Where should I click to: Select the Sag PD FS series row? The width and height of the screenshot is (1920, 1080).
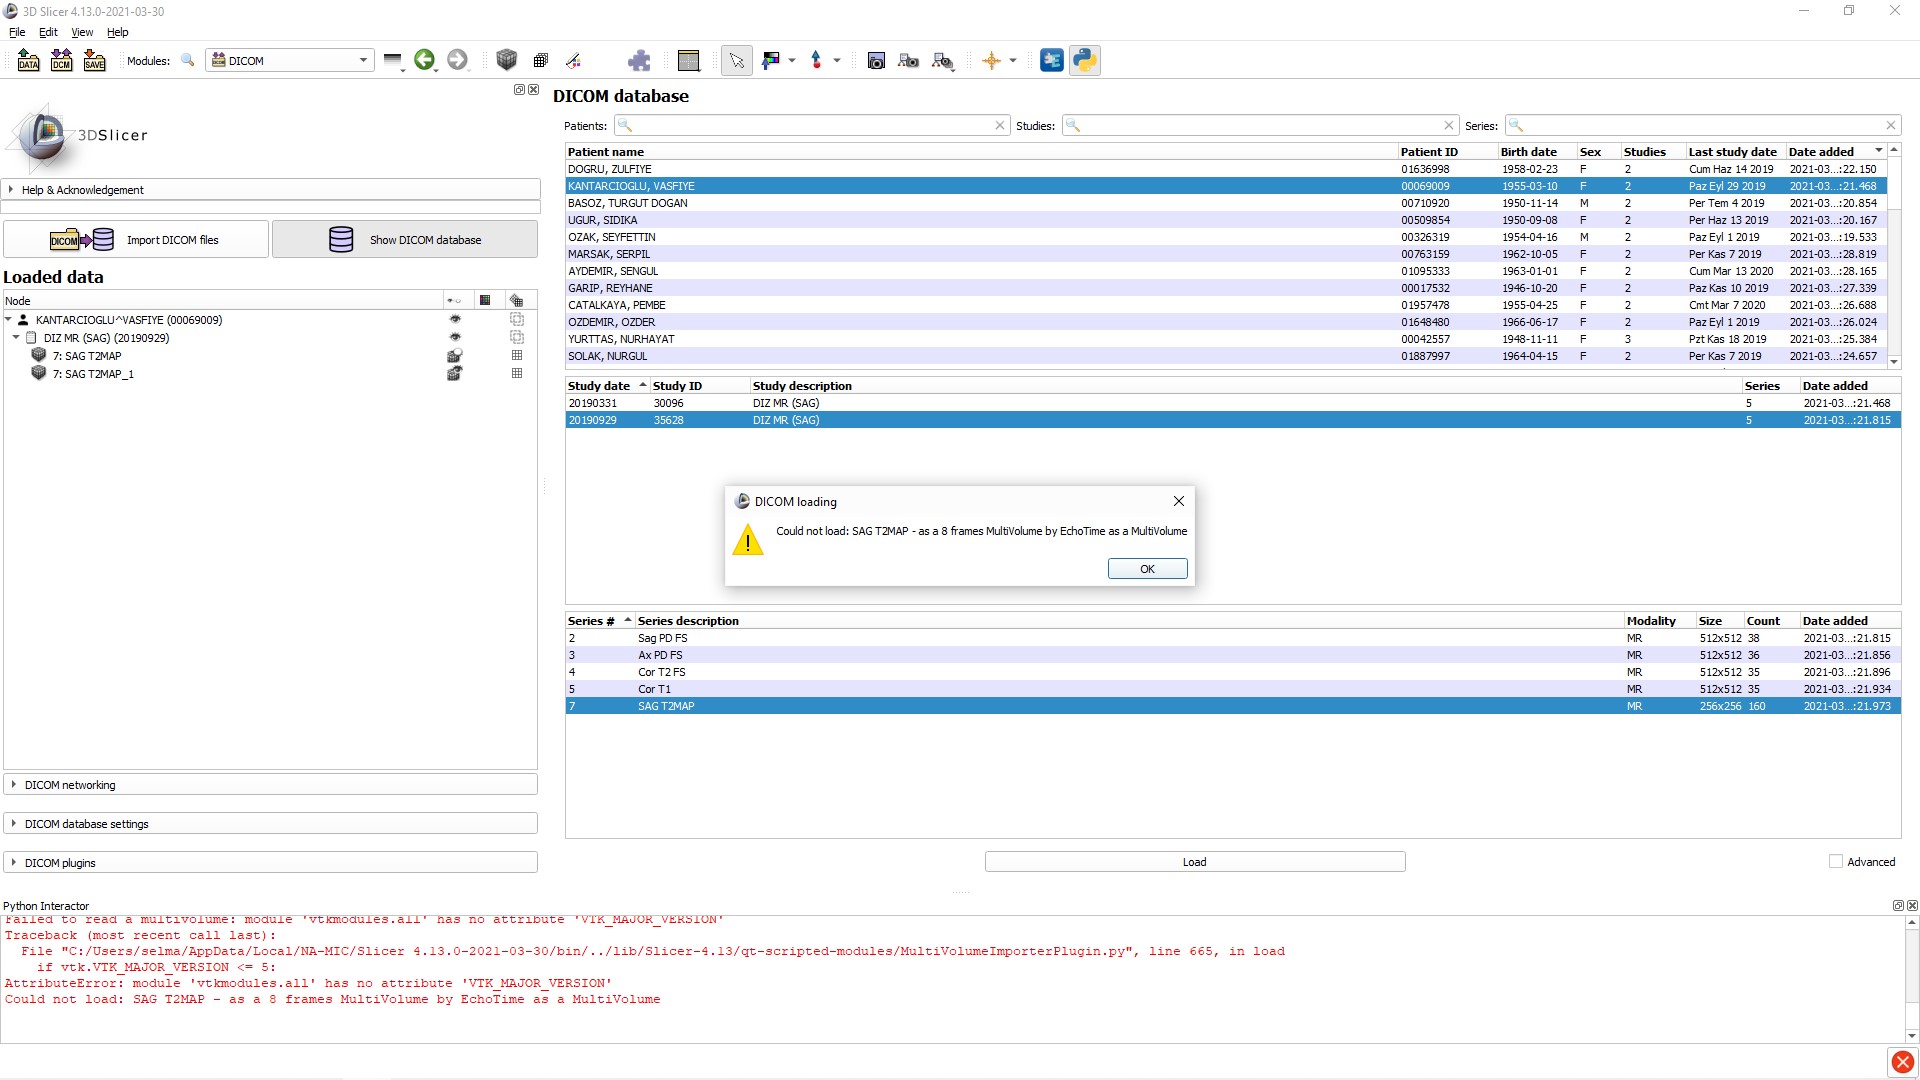pyautogui.click(x=1233, y=638)
